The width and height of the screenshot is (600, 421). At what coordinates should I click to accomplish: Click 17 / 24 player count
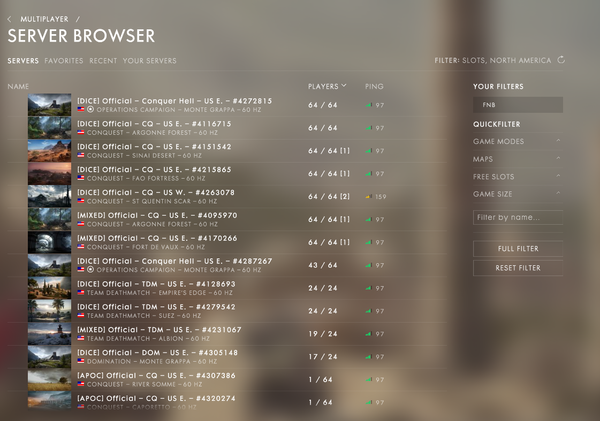point(323,357)
